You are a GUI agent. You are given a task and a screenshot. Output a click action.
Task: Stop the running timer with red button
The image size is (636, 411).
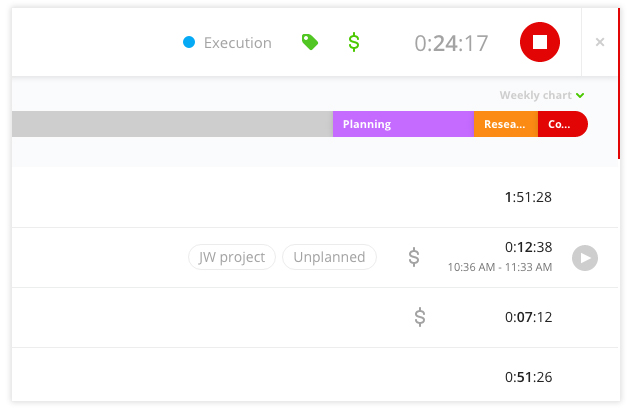540,42
